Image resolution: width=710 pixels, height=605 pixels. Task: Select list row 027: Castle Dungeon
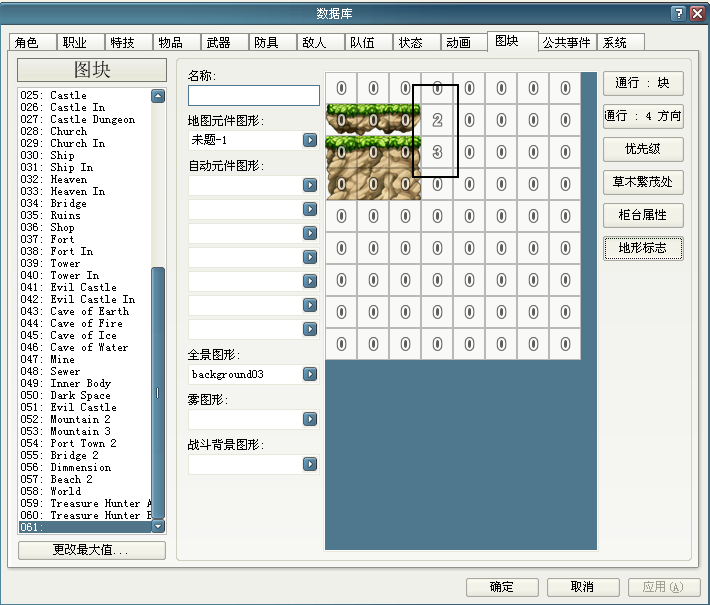pyautogui.click(x=85, y=119)
